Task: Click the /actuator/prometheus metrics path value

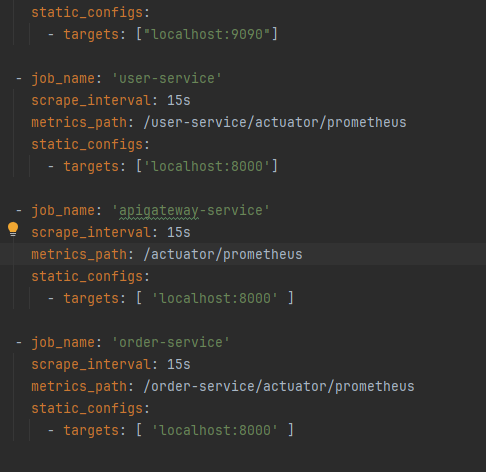Action: [223, 255]
